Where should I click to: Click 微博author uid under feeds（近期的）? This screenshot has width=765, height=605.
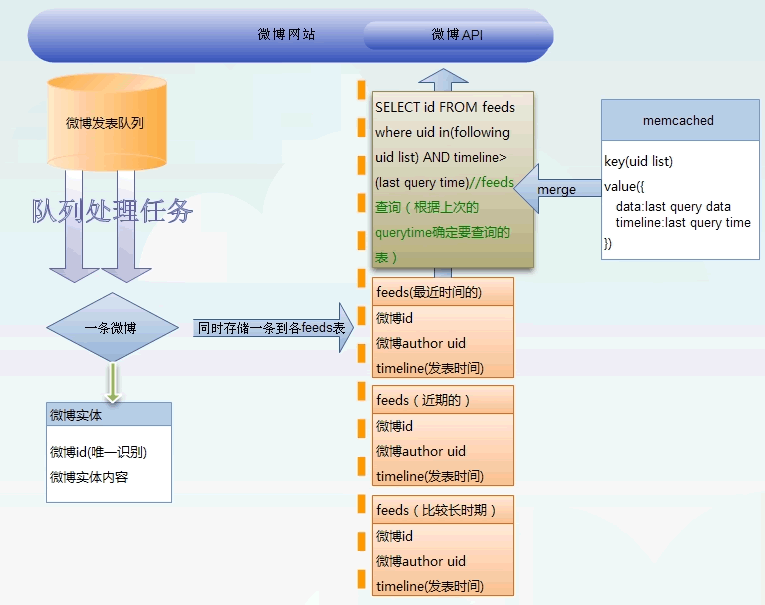[x=421, y=451]
